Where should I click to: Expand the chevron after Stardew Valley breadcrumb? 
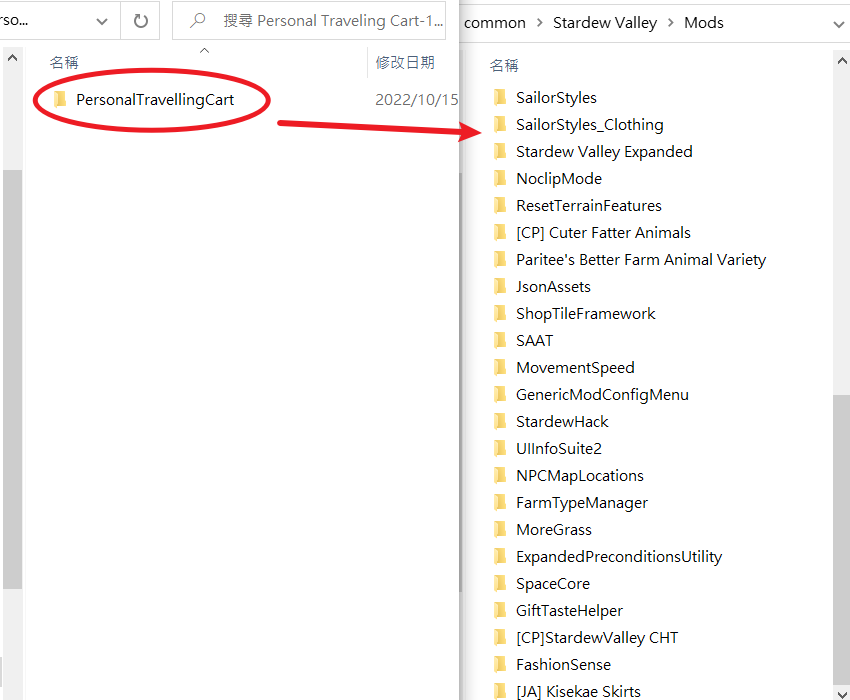671,23
